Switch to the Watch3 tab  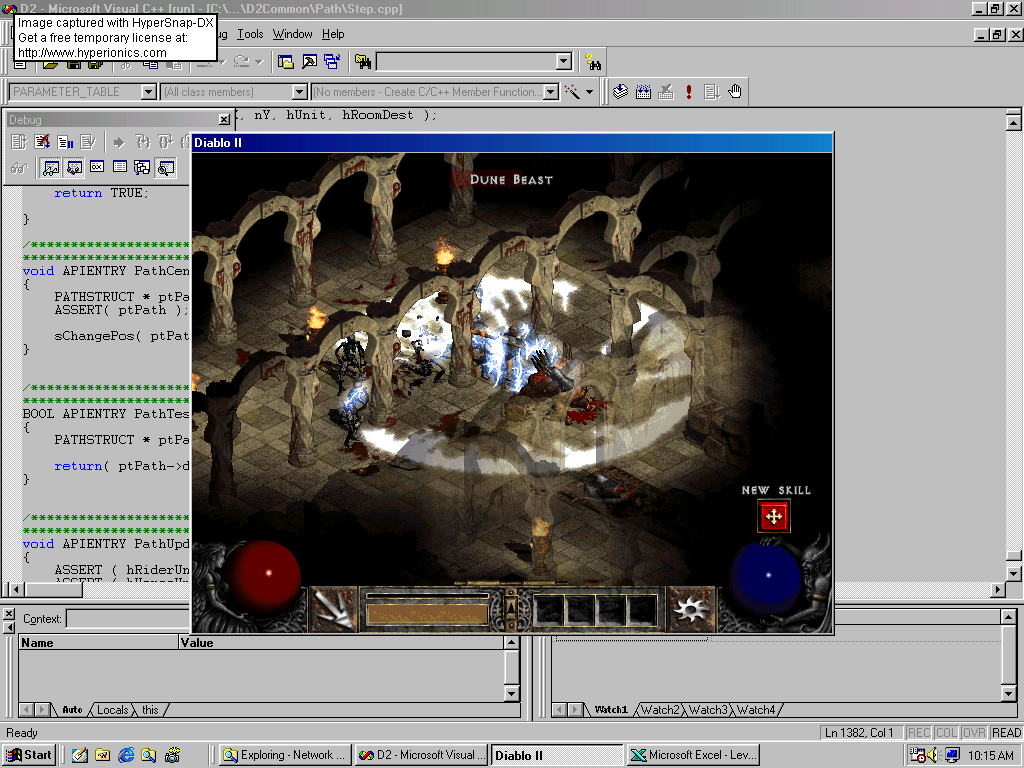[x=708, y=710]
